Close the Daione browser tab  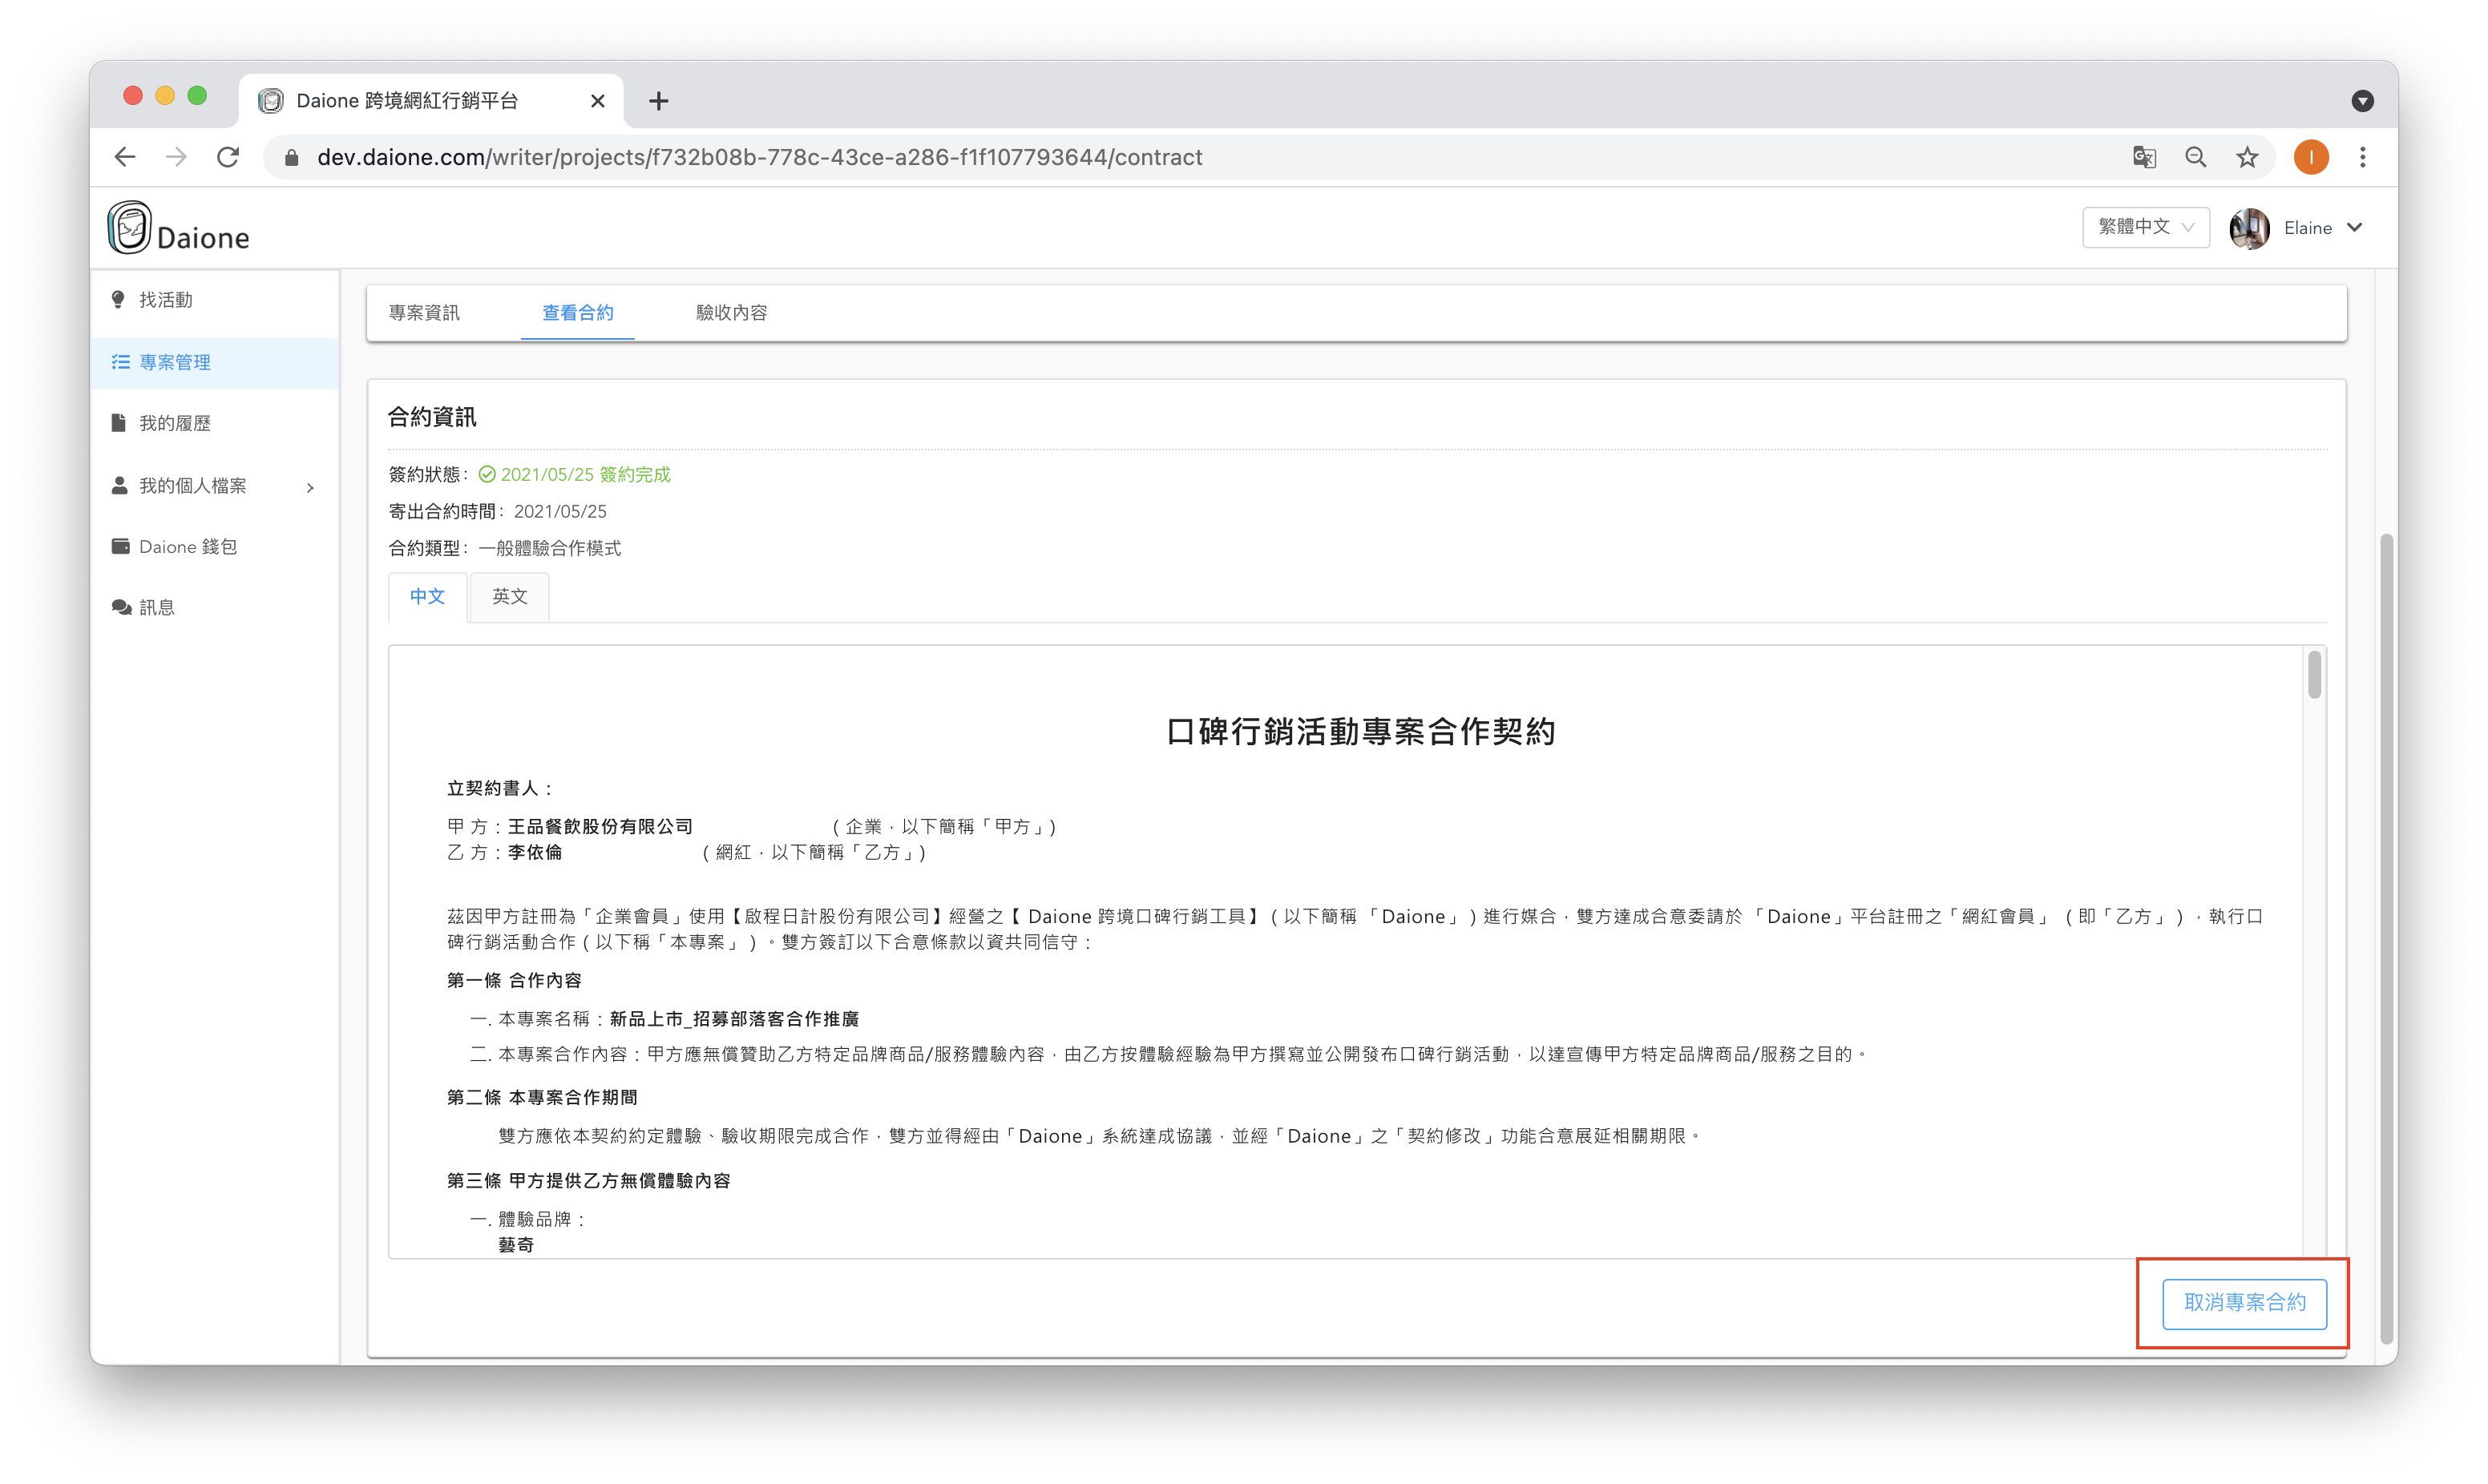click(x=598, y=101)
